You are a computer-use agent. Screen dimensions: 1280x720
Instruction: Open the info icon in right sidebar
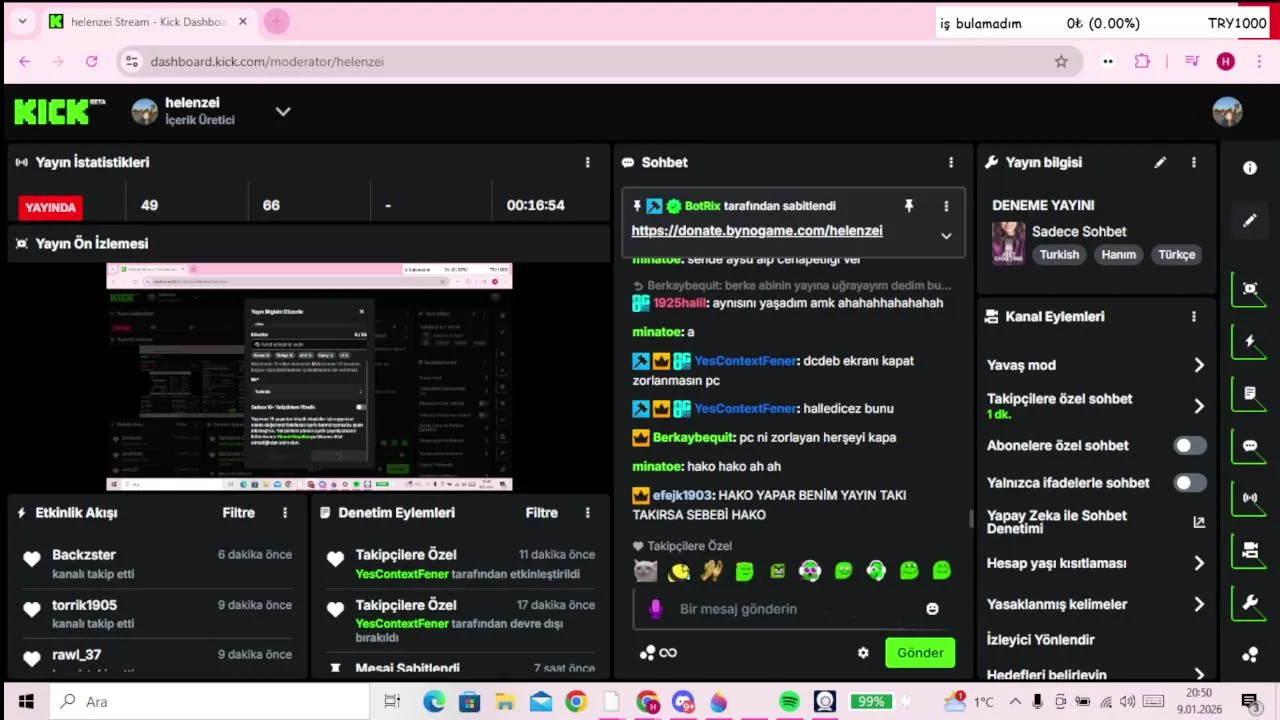[x=1250, y=168]
